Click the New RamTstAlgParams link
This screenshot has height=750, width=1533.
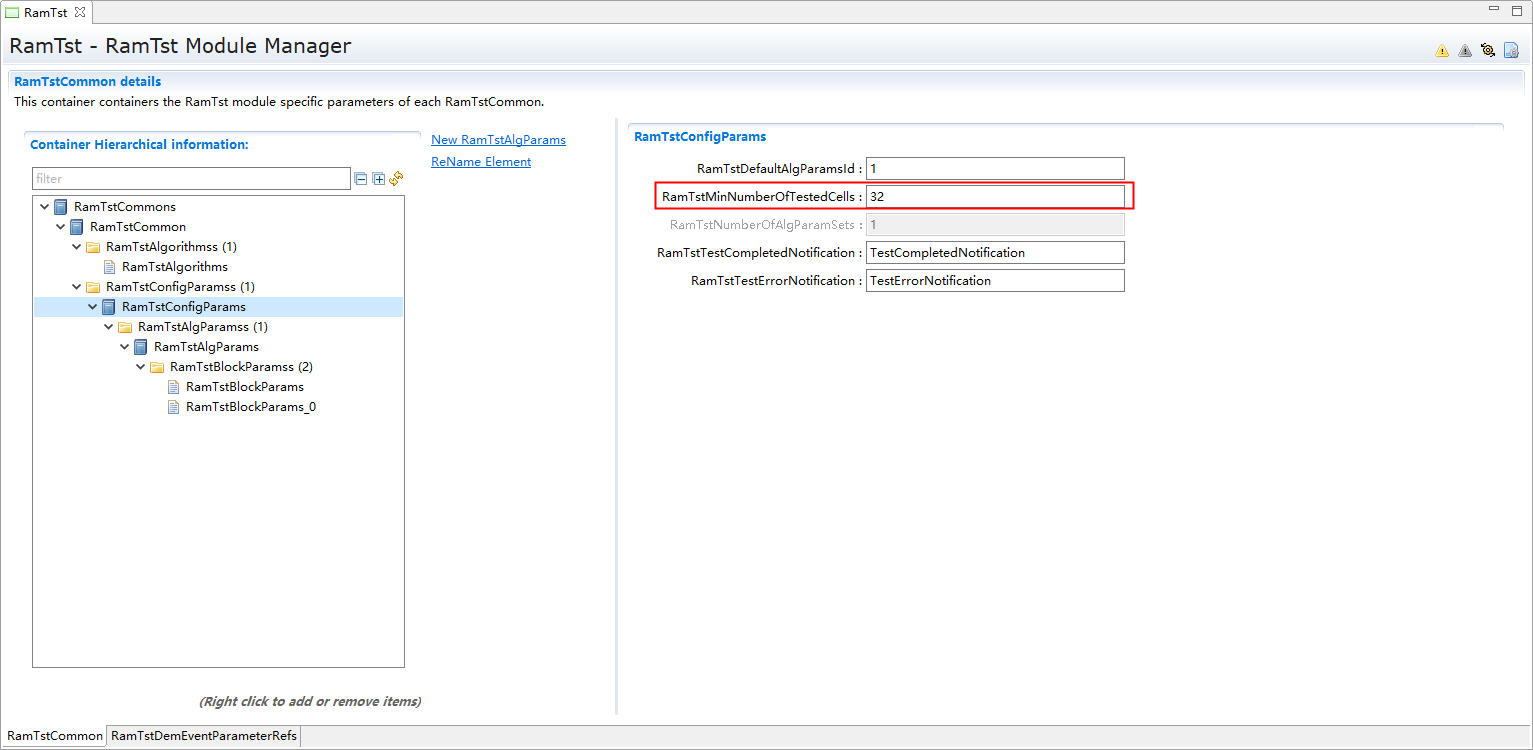point(498,140)
